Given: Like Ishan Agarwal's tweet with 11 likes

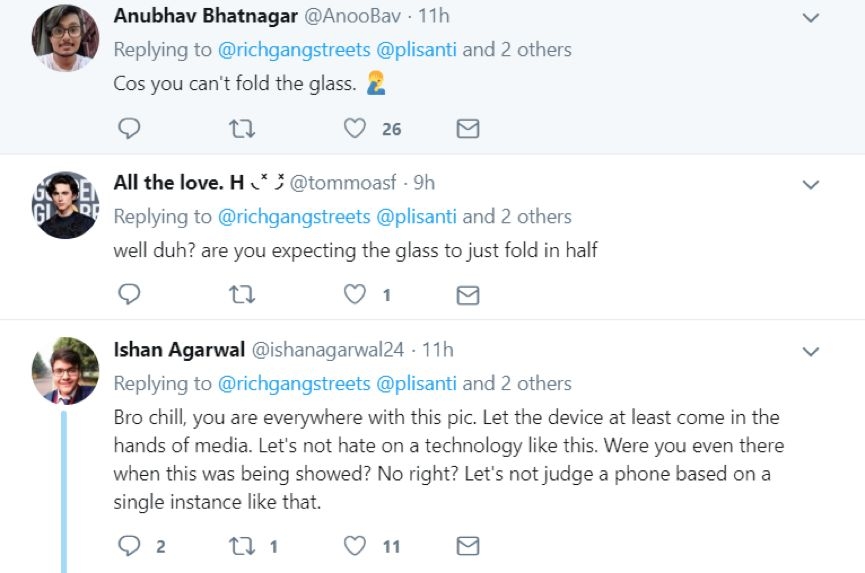Looking at the screenshot, I should click(x=355, y=546).
